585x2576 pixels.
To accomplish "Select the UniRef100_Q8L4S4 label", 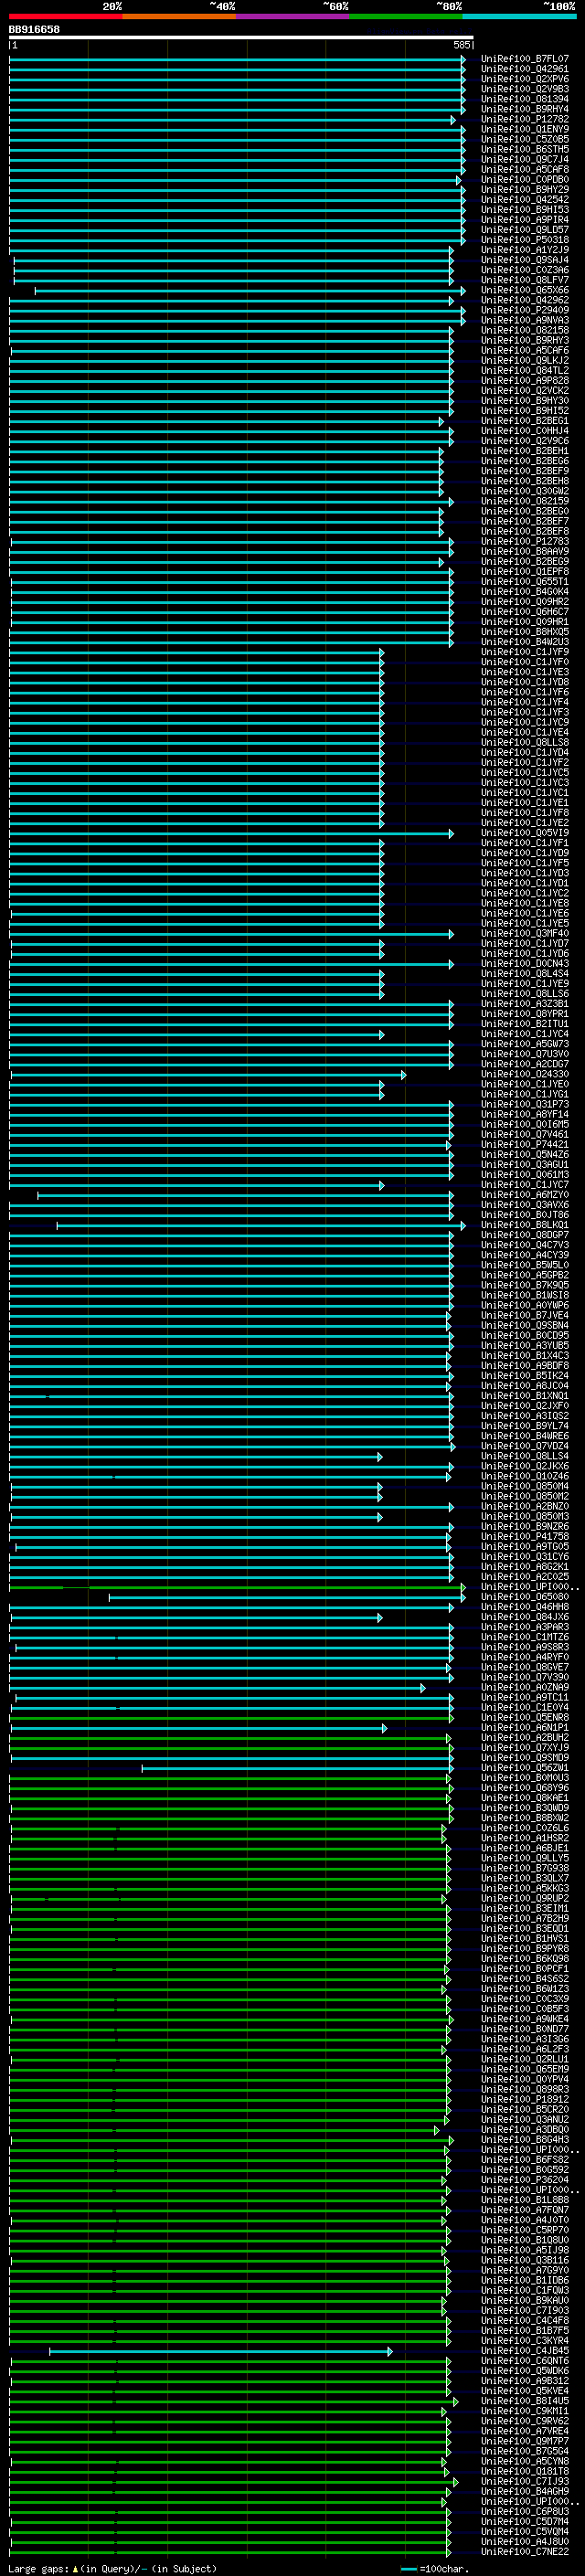I will click(x=524, y=974).
